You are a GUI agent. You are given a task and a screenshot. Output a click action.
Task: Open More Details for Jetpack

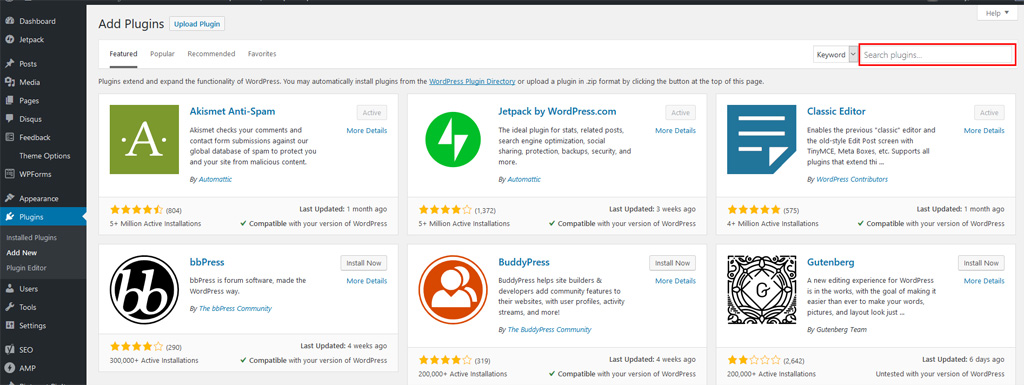(675, 131)
